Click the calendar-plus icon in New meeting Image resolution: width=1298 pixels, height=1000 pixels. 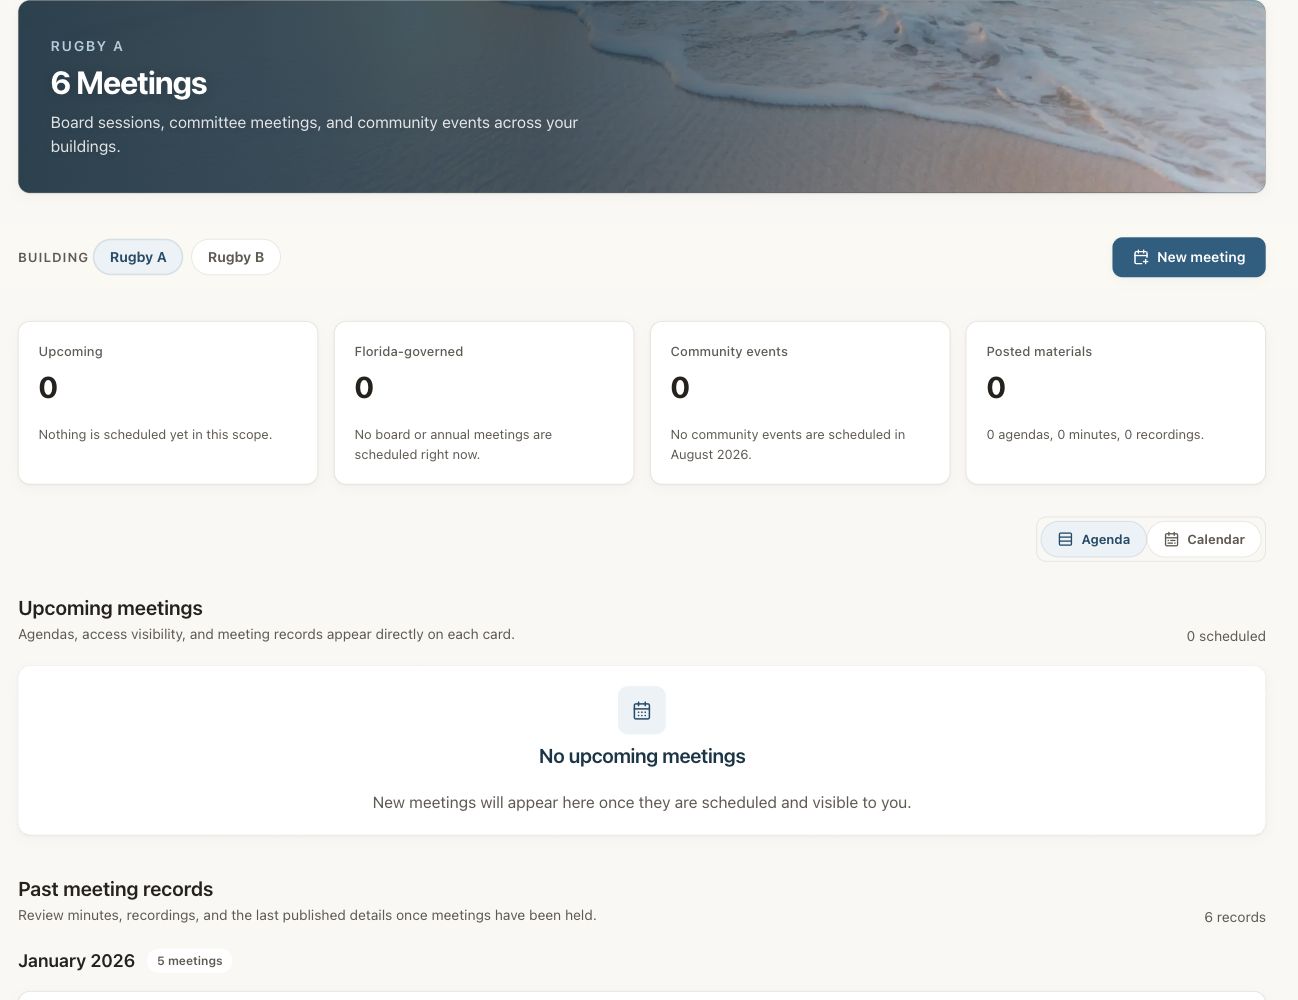pos(1140,257)
